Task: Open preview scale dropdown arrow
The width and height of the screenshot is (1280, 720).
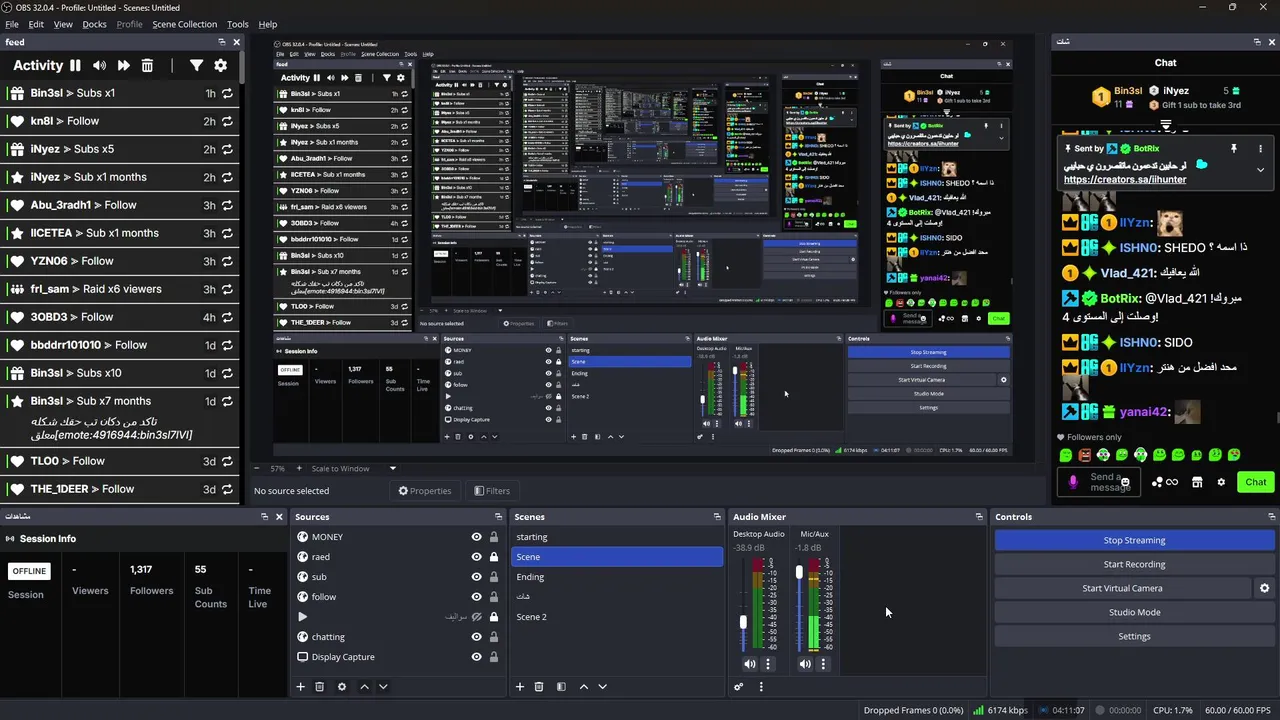Action: pyautogui.click(x=392, y=468)
